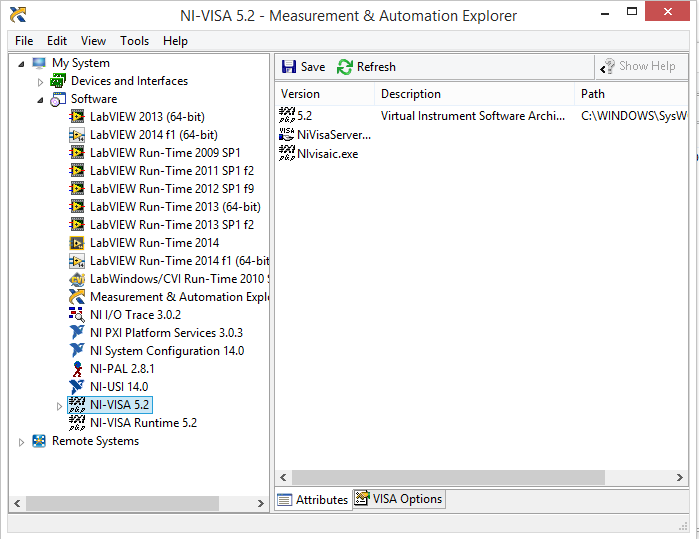This screenshot has width=699, height=541.
Task: Click the LabVIEW 2013 (64-bit) icon
Action: pos(77,117)
